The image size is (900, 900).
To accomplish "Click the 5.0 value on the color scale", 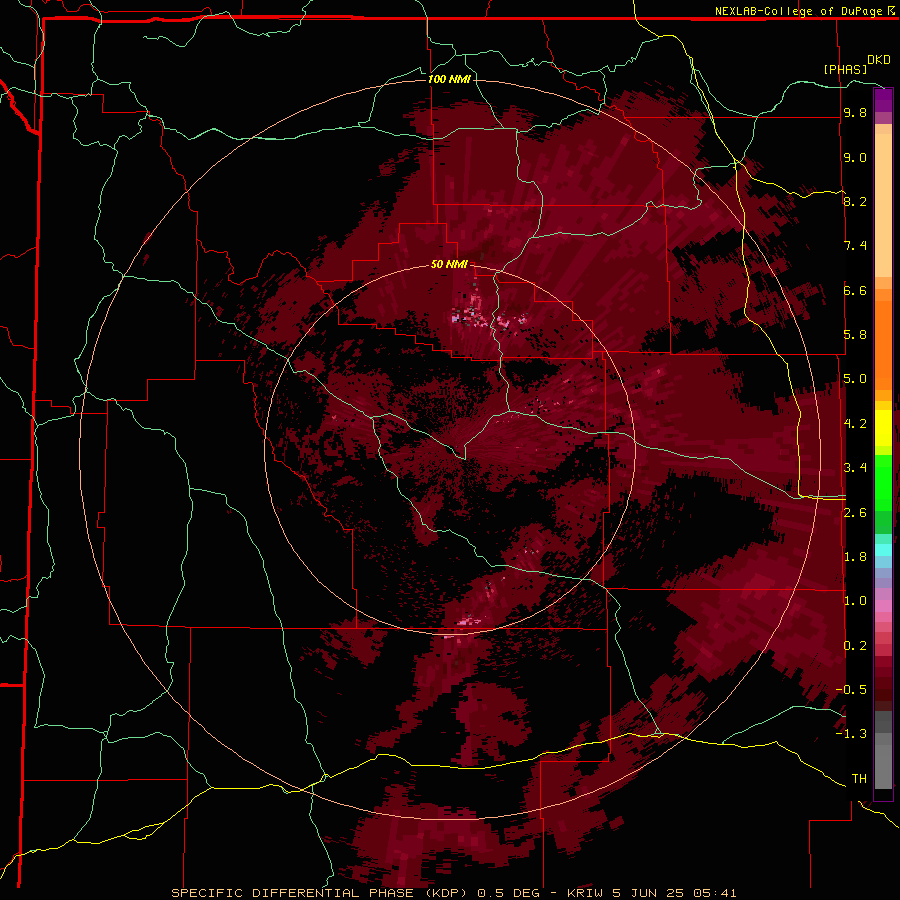I will (x=855, y=379).
